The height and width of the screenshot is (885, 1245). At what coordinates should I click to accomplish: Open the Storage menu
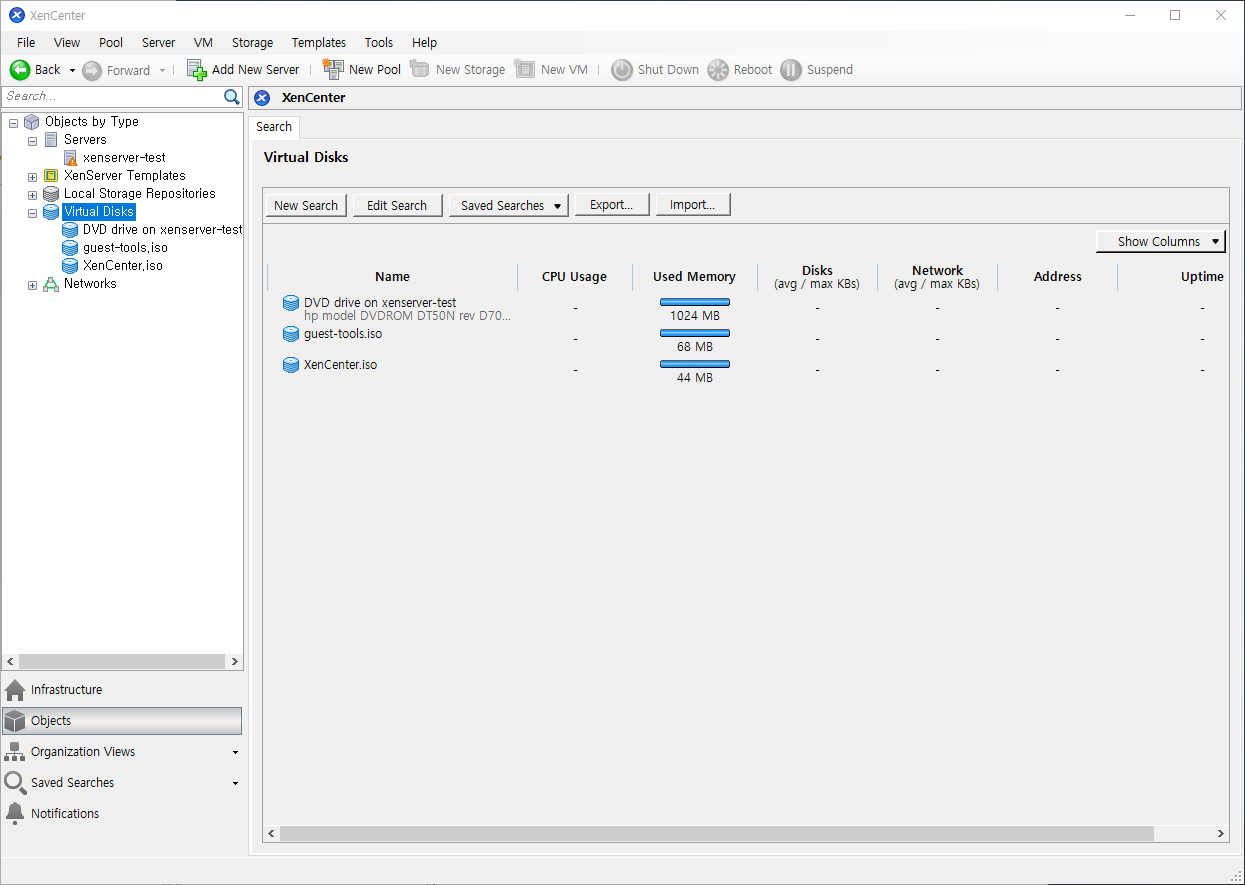tap(252, 43)
